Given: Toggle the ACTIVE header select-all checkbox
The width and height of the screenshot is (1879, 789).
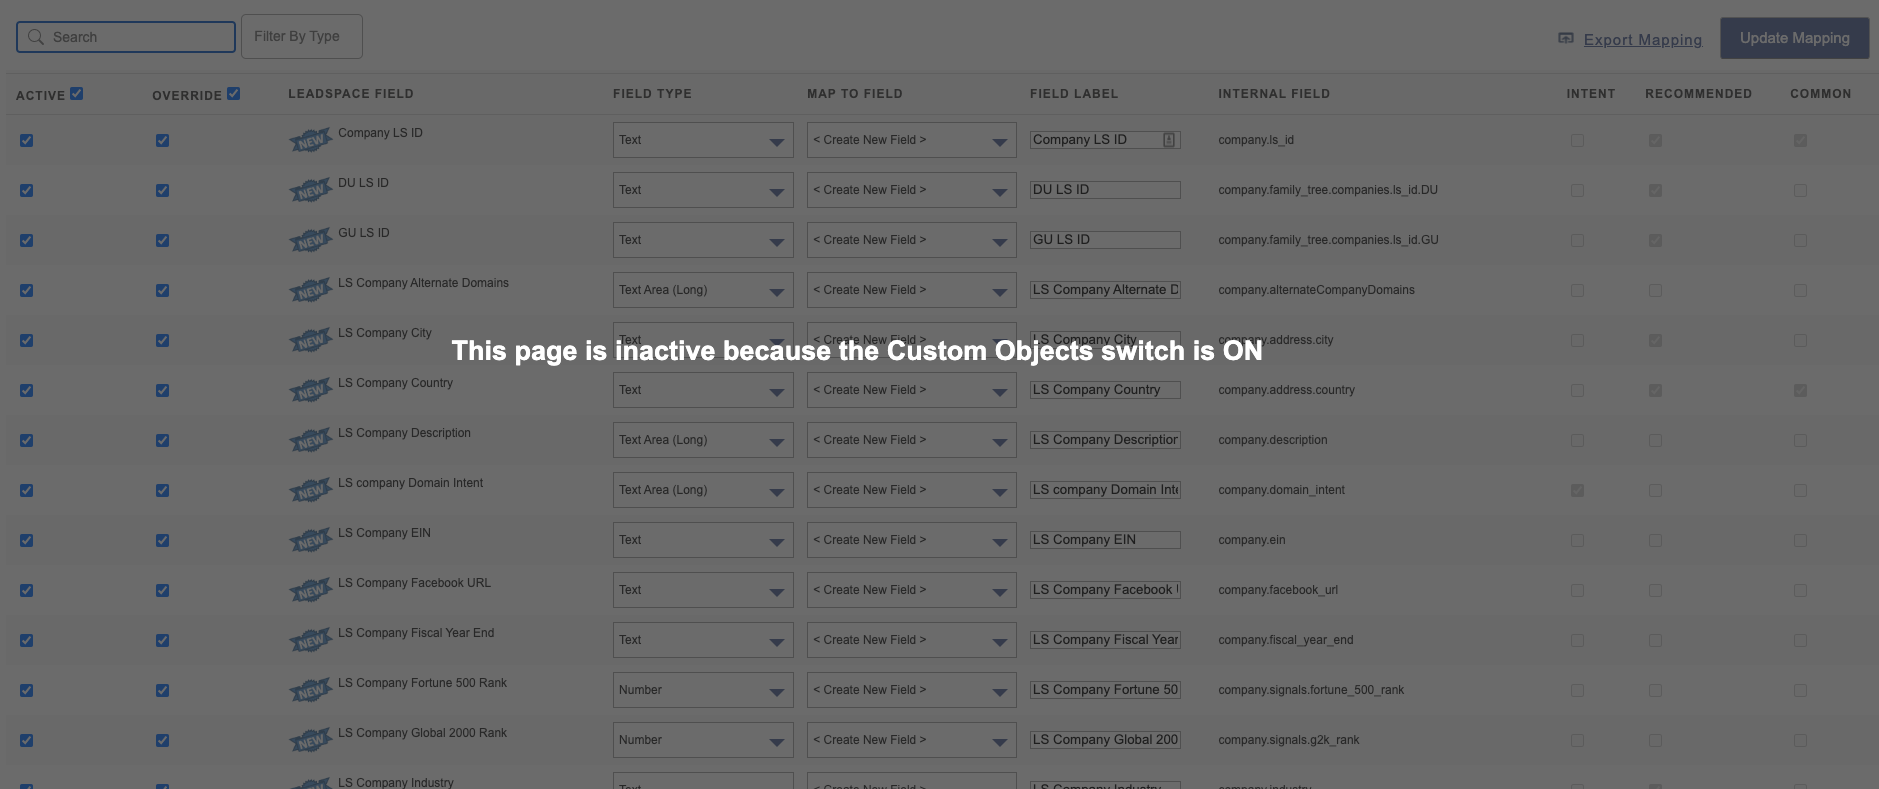Looking at the screenshot, I should coord(77,93).
